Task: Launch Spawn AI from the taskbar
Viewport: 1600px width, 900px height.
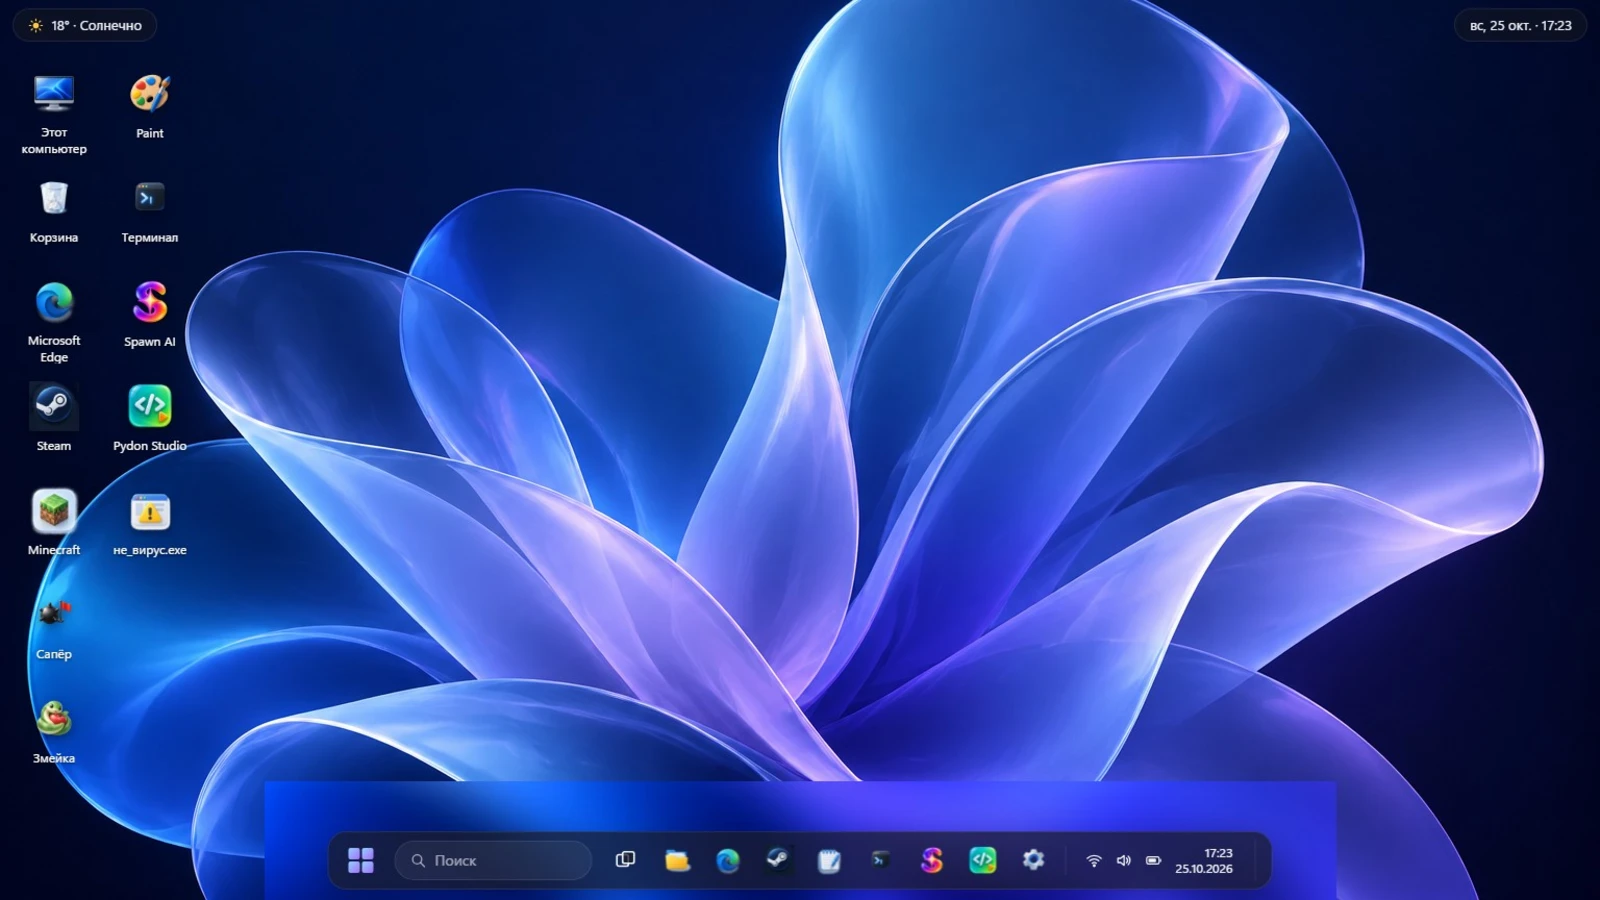Action: click(931, 860)
